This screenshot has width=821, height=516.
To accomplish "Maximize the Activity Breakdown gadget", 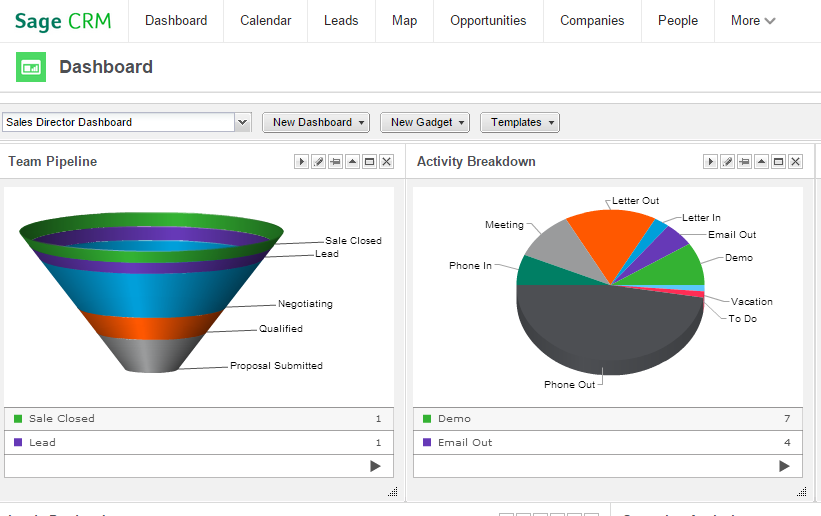I will 779,162.
